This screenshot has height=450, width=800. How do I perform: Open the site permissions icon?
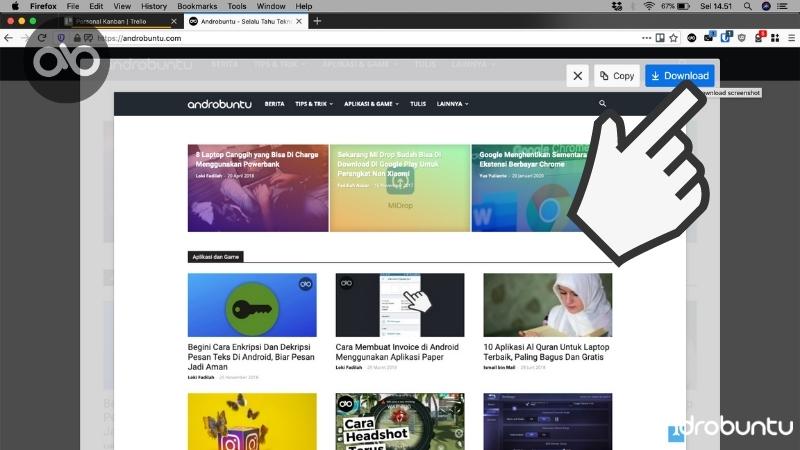[88, 38]
